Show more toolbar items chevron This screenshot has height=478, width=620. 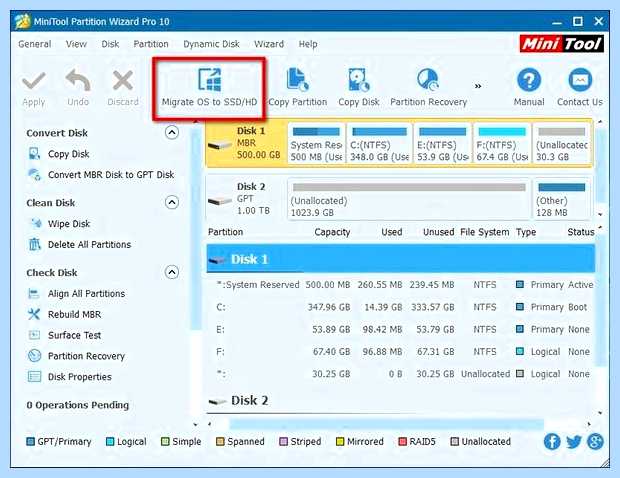click(478, 86)
